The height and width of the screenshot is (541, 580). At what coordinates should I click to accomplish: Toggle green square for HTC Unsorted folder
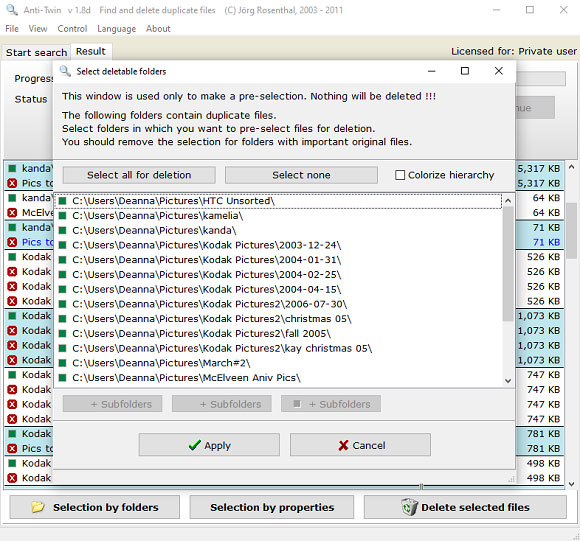63,201
